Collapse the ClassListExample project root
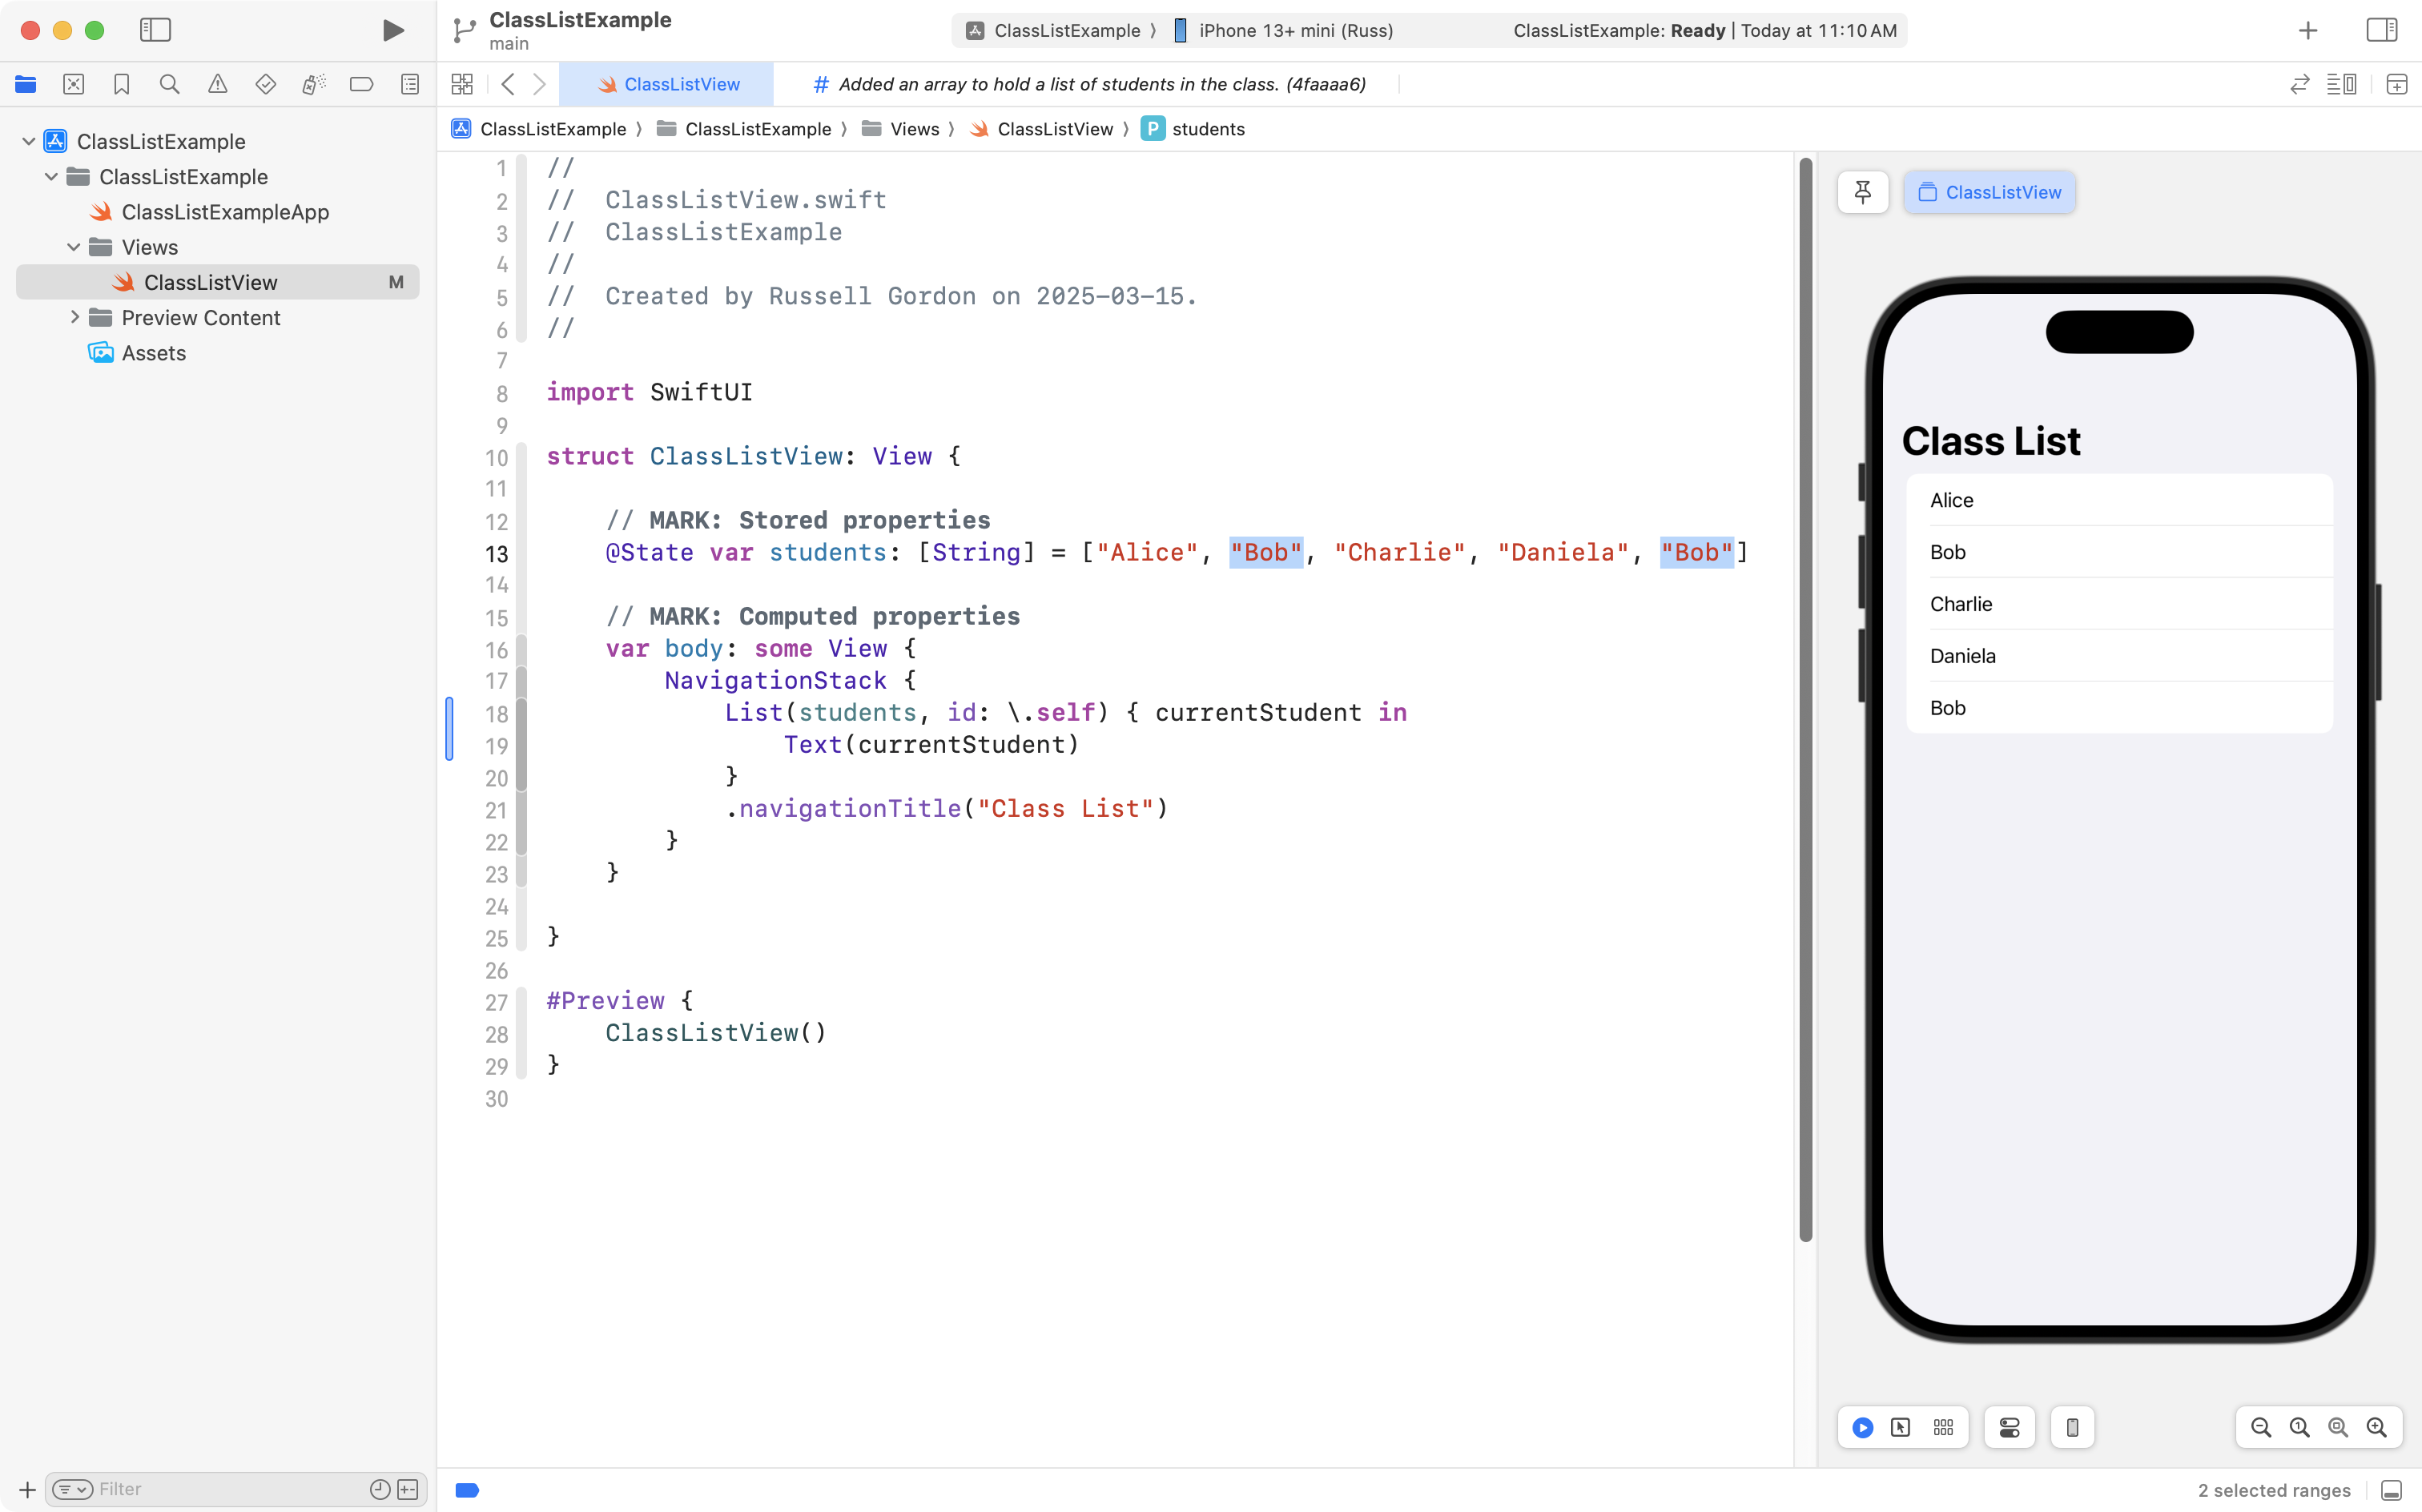This screenshot has width=2422, height=1512. coord(29,141)
